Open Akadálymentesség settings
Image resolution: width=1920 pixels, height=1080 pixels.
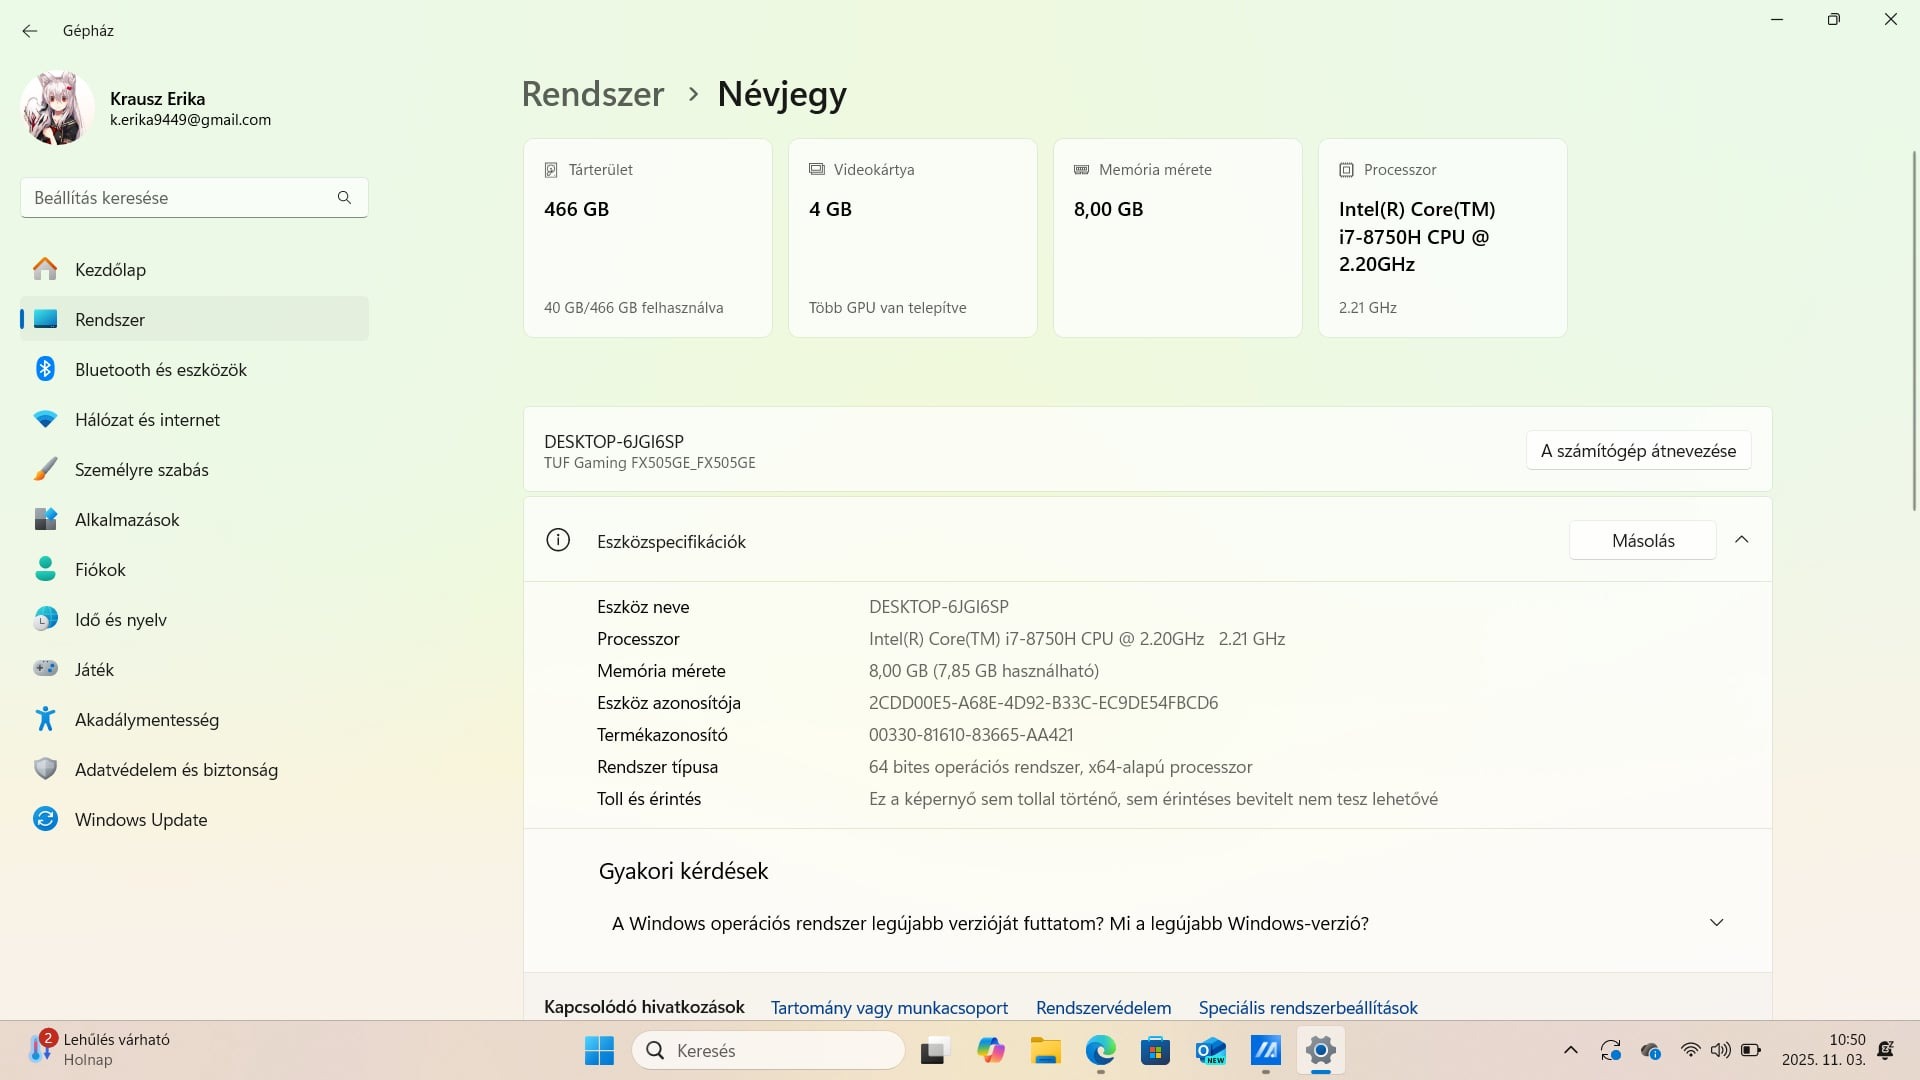coord(146,720)
